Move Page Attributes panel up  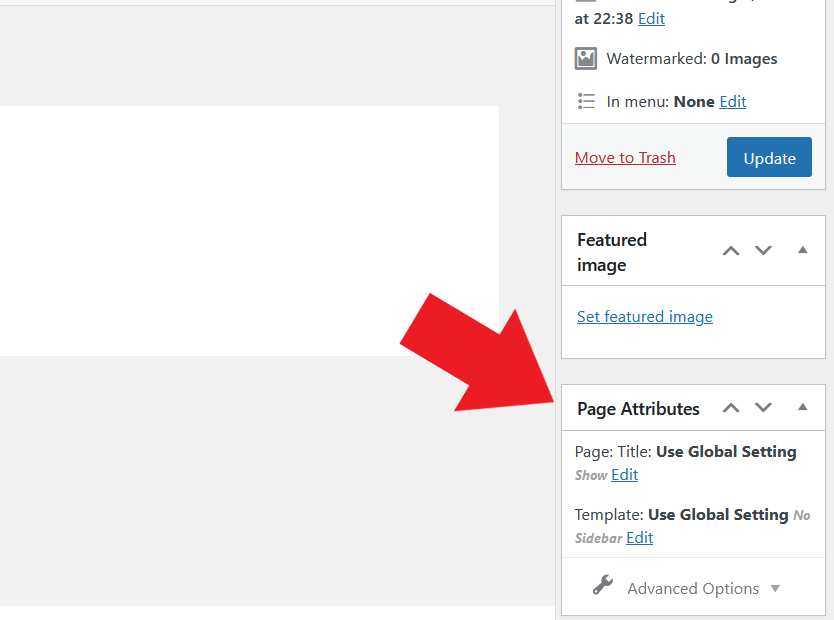point(731,408)
